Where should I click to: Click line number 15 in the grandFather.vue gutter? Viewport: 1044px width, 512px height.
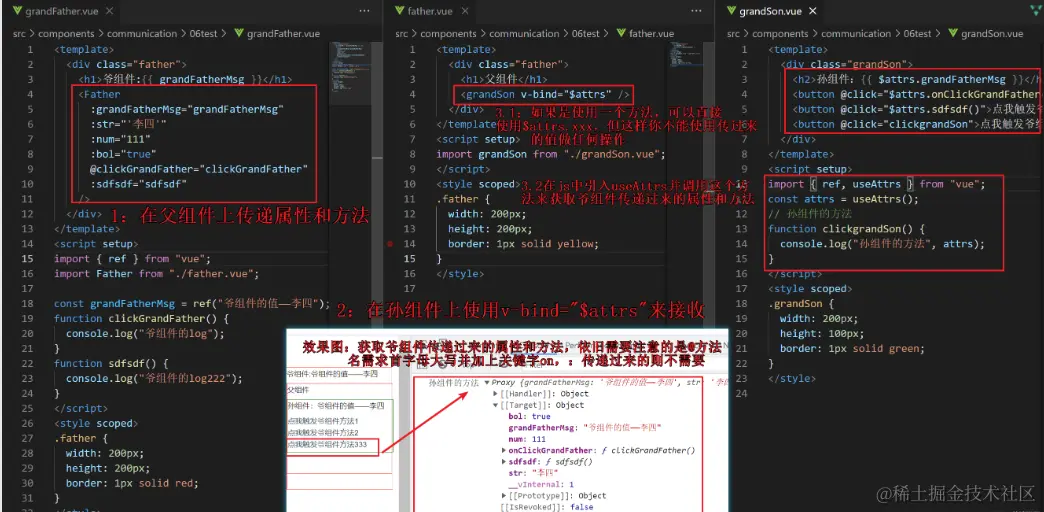28,259
